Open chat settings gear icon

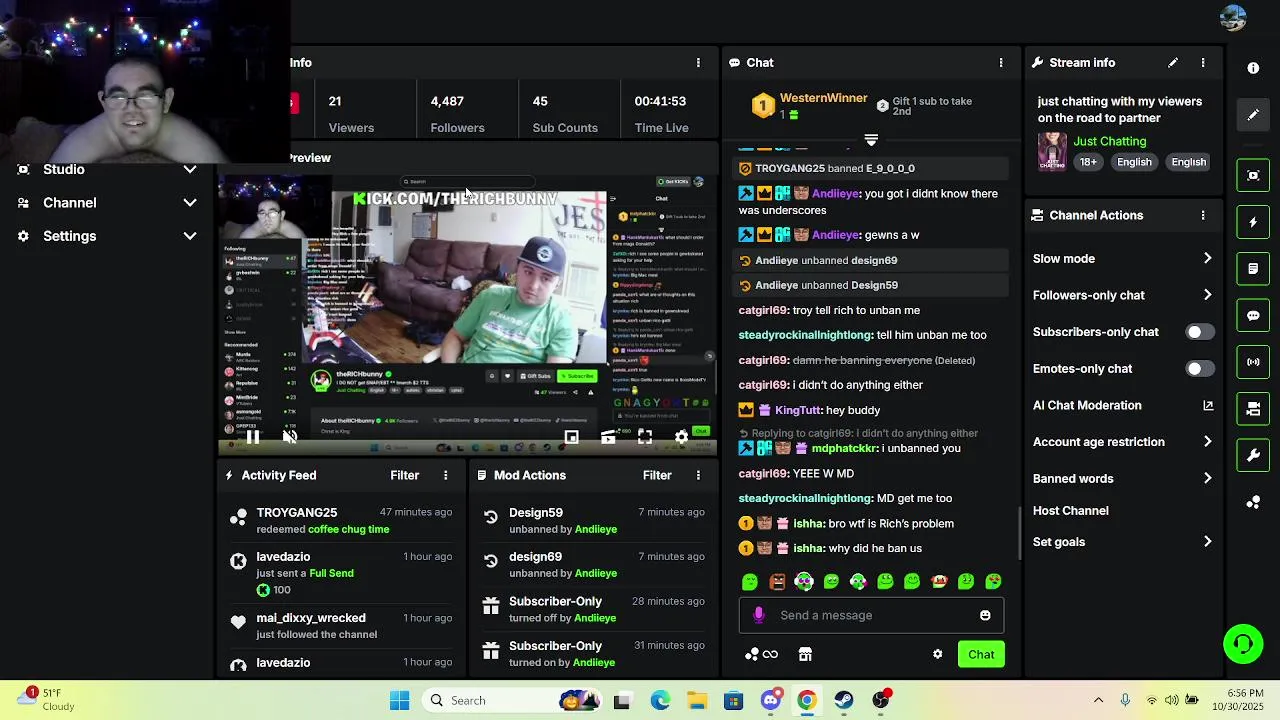click(x=937, y=654)
